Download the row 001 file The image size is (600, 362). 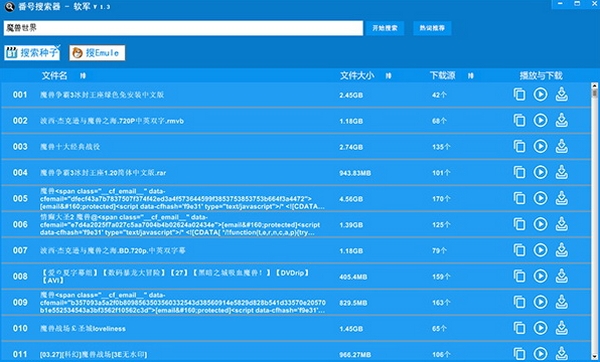[x=561, y=95]
